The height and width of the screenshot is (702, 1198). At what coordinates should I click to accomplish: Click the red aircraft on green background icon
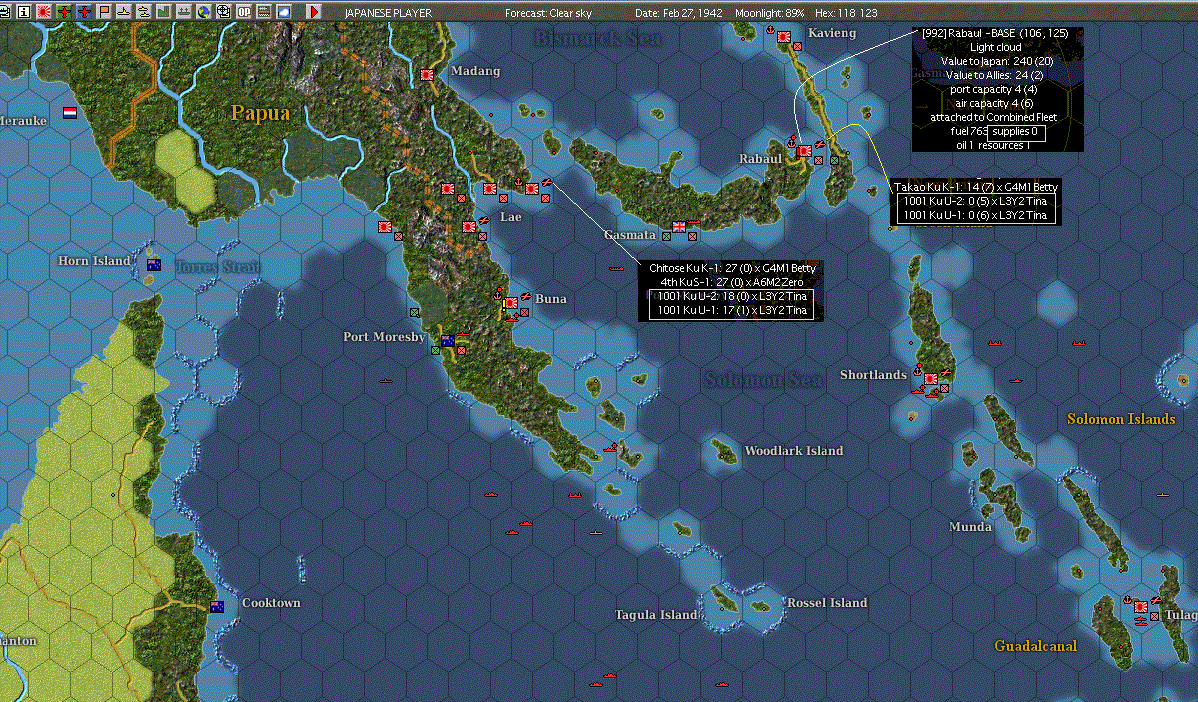tap(63, 11)
